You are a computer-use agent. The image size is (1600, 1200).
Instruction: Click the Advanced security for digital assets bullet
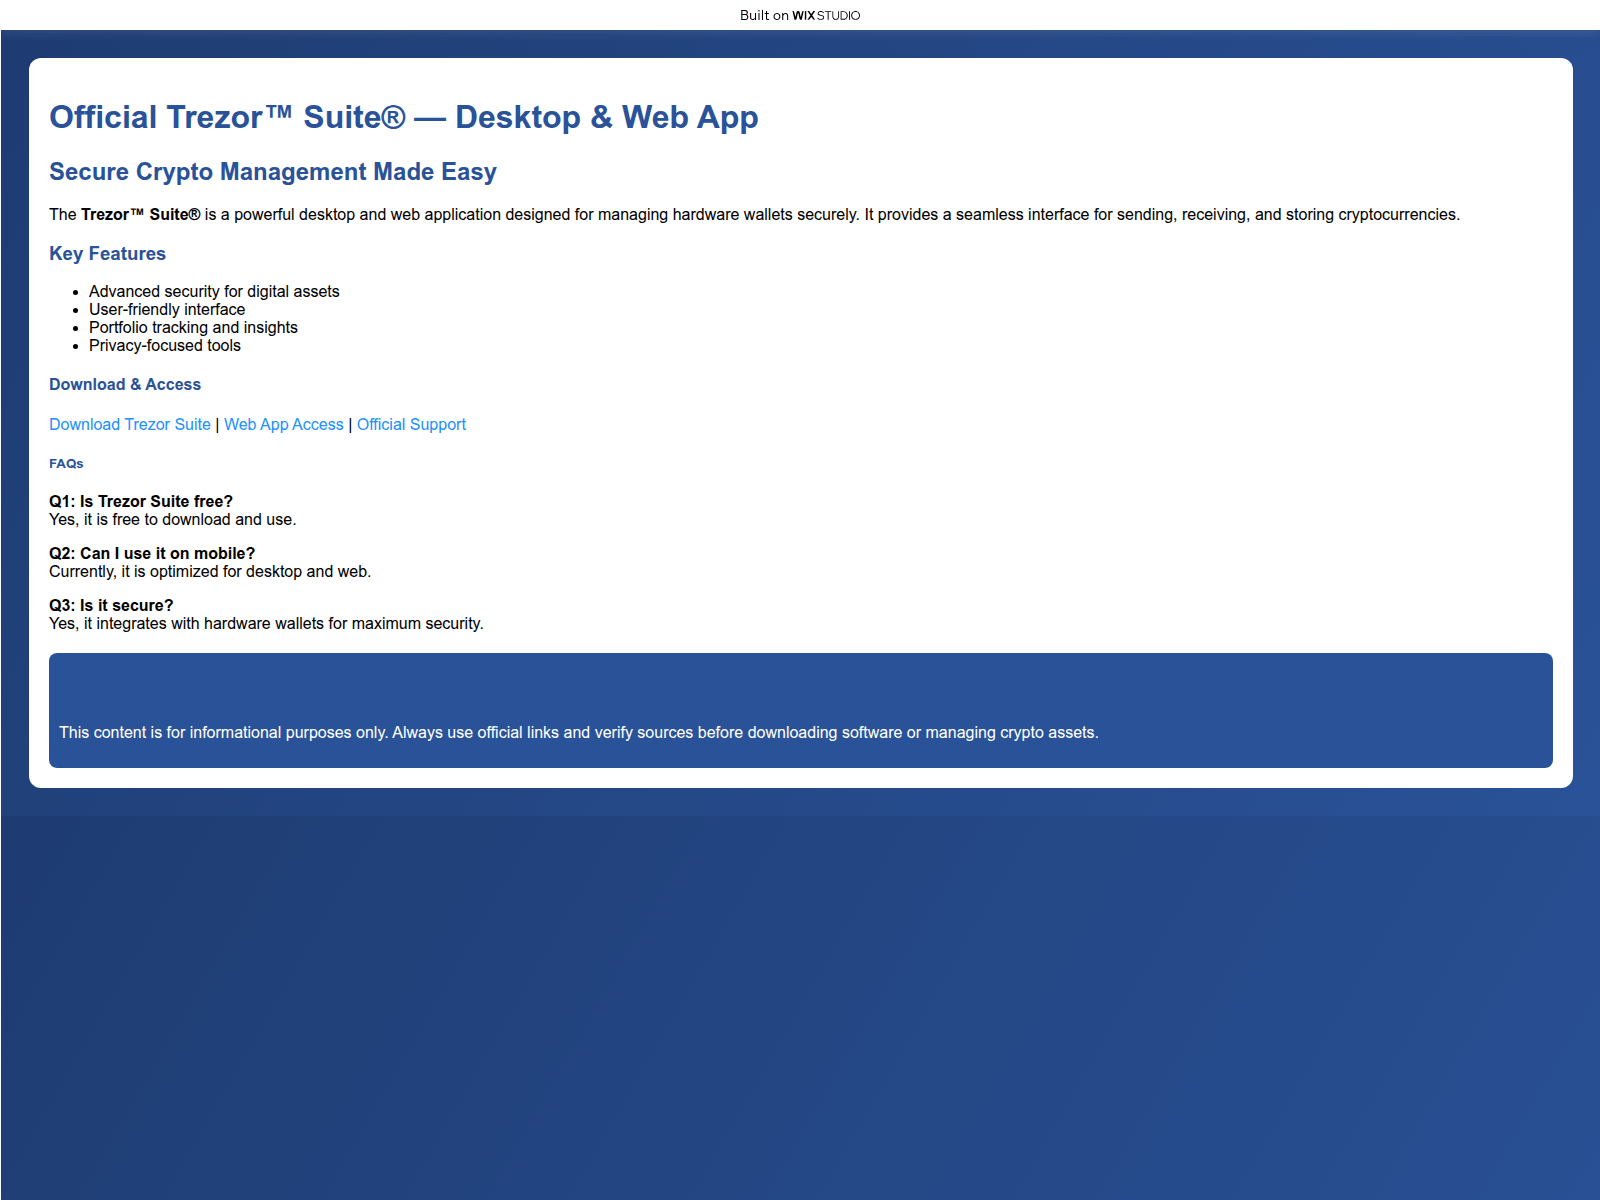(x=214, y=291)
